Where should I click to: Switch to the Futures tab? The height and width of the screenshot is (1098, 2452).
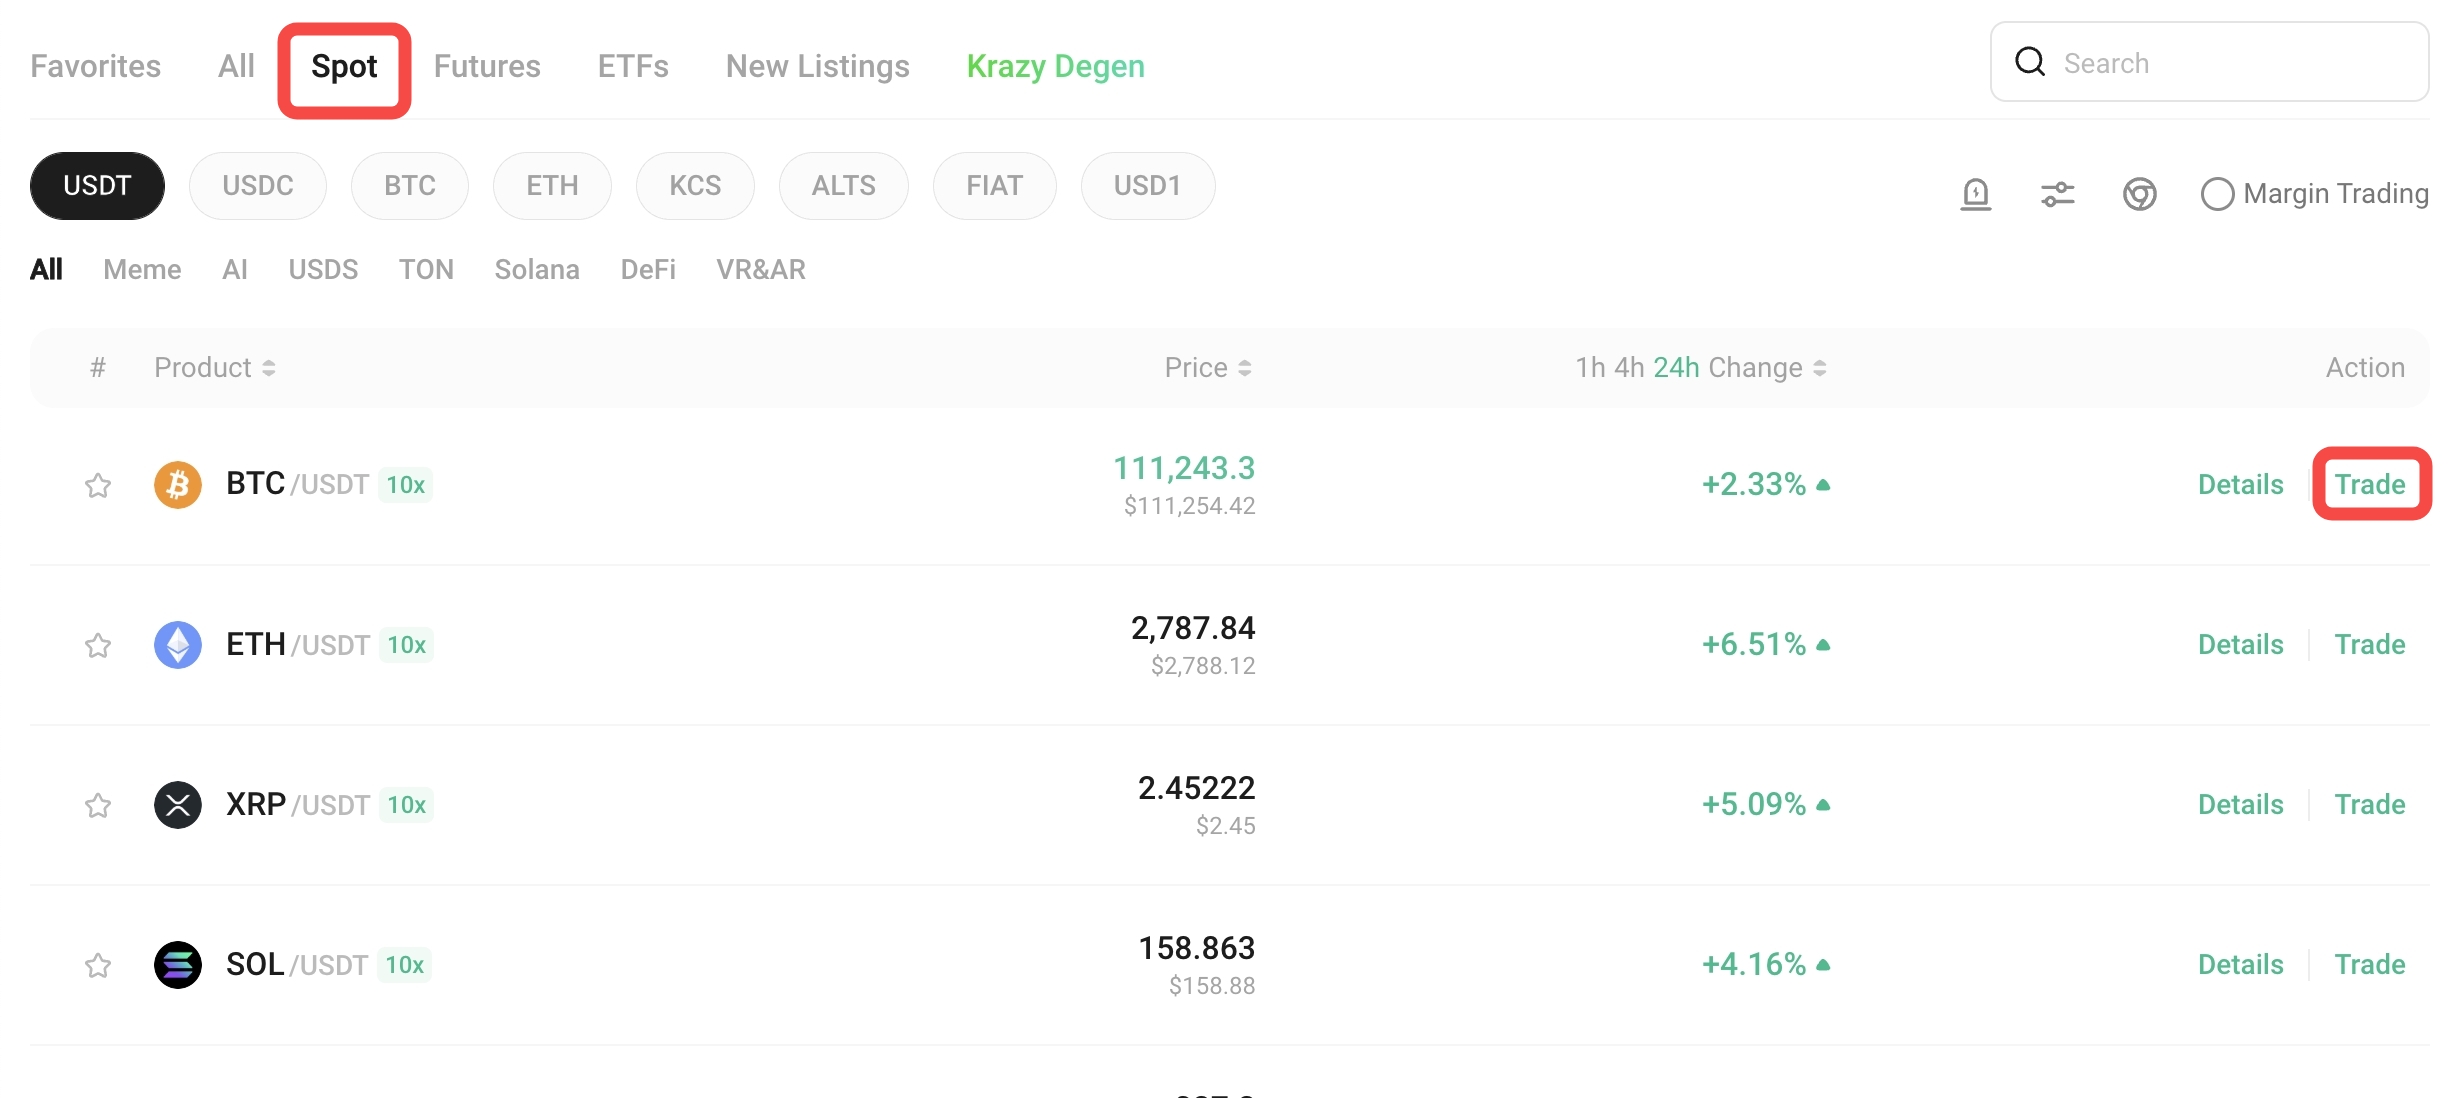click(487, 66)
